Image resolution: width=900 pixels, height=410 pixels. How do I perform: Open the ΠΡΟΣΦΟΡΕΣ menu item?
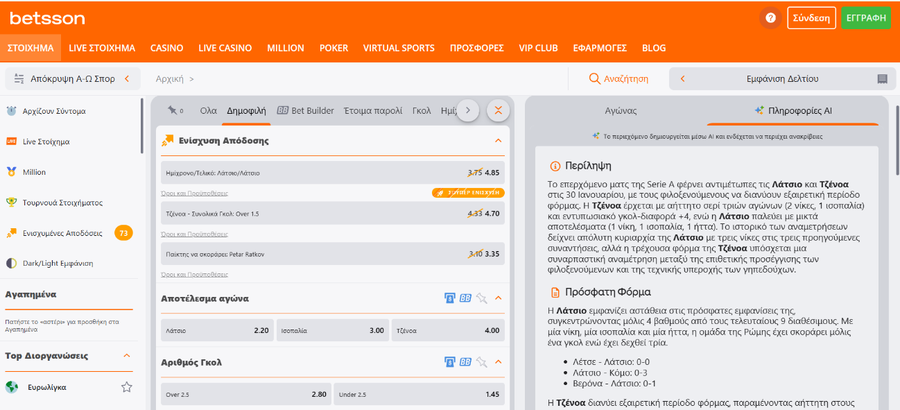(476, 48)
